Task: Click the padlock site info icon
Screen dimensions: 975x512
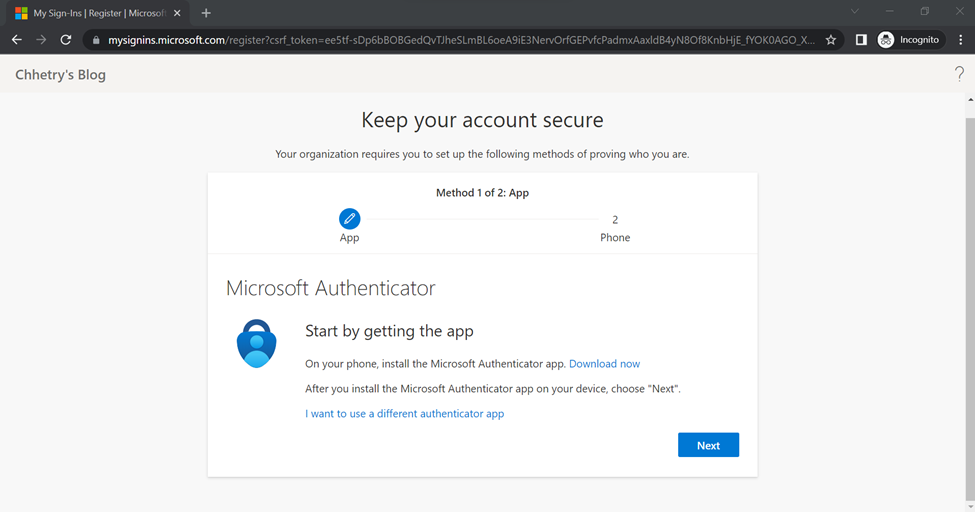Action: pos(95,40)
